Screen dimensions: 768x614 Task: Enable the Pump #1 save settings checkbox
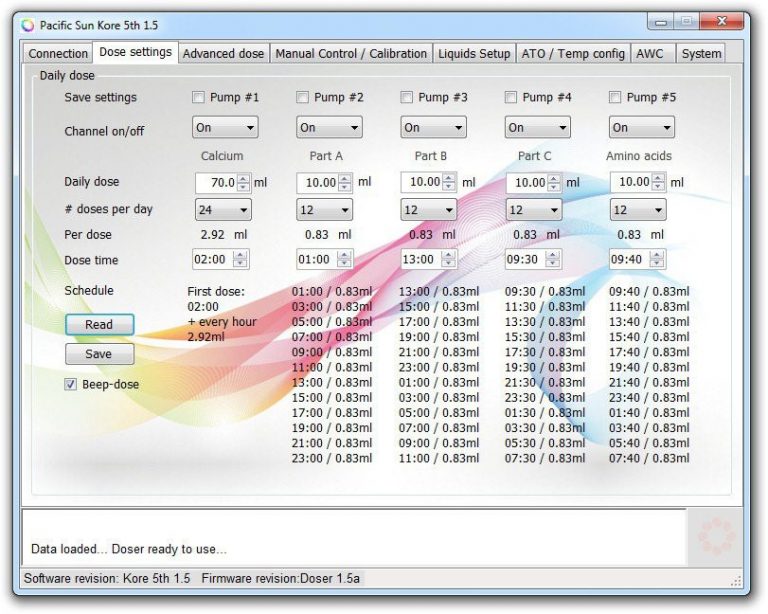(x=198, y=98)
